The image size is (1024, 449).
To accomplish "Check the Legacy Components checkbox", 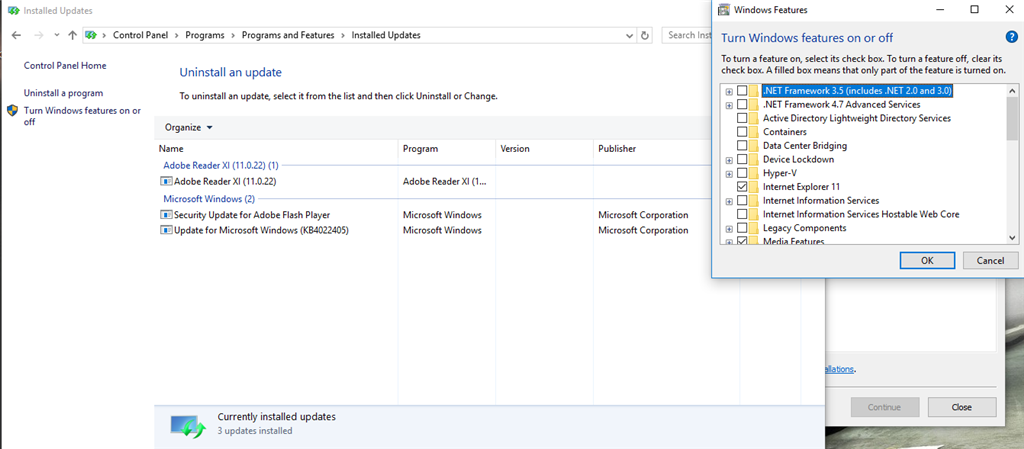I will pos(742,228).
